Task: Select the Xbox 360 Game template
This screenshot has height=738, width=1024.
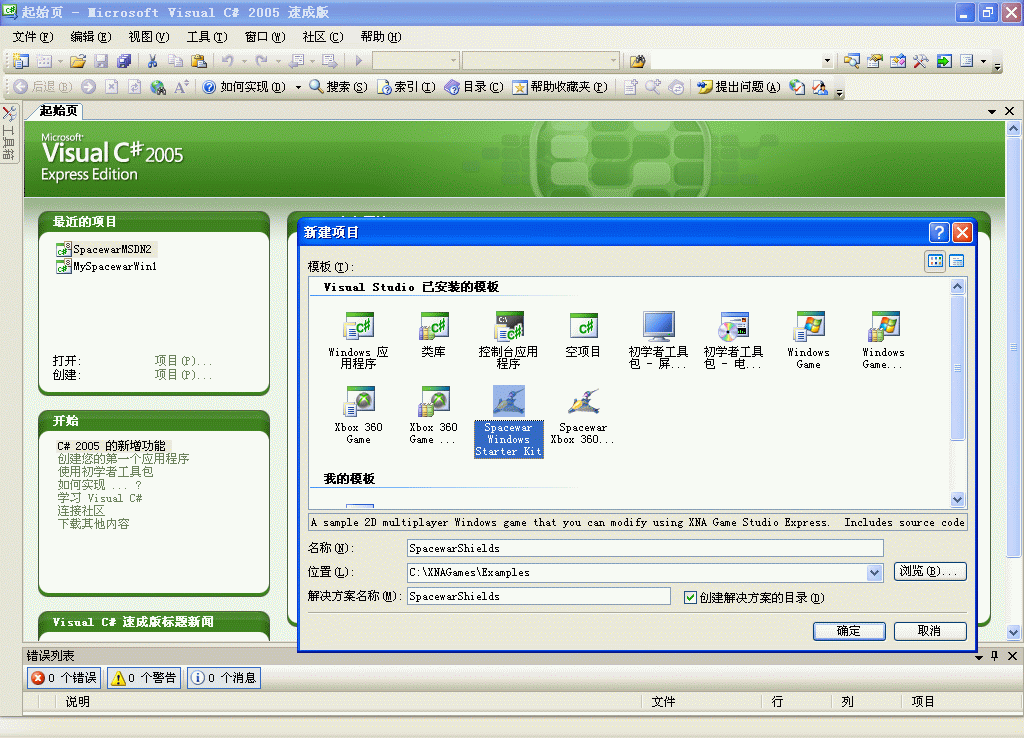Action: (x=358, y=415)
